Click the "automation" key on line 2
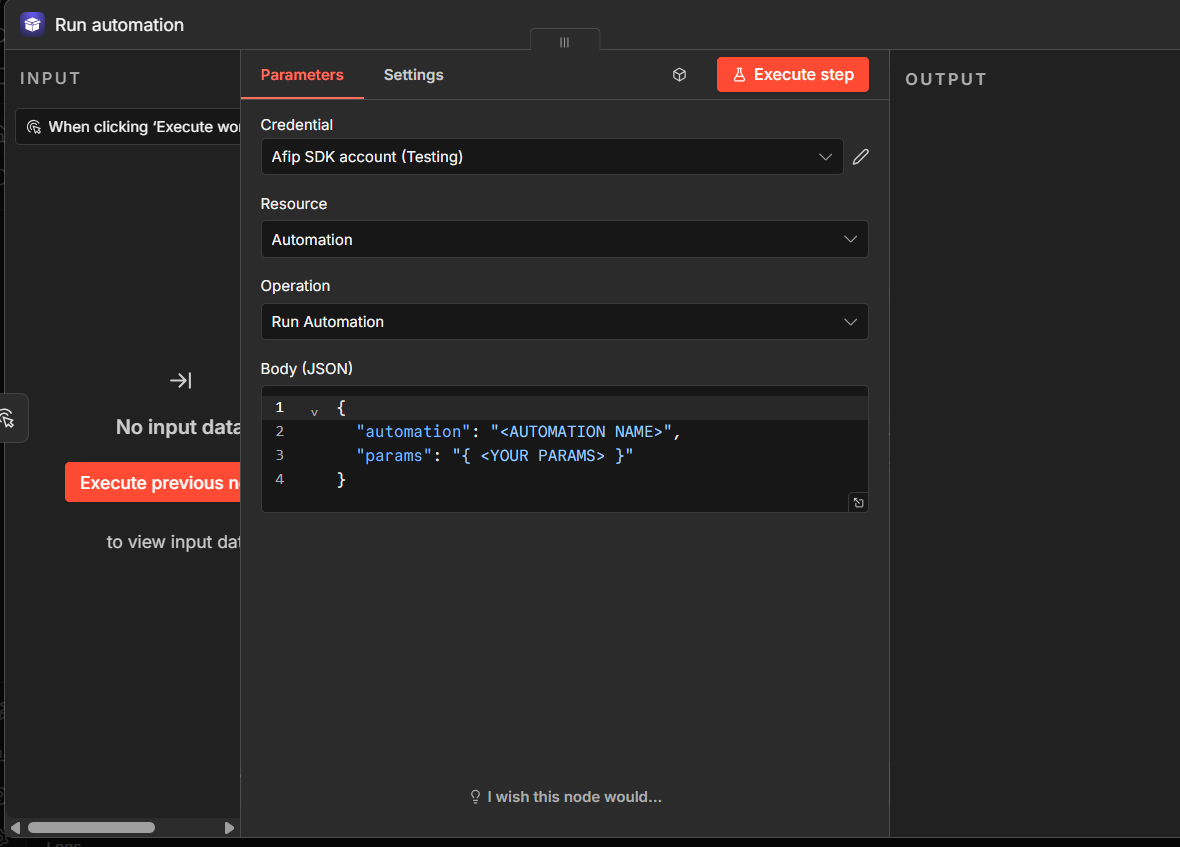The width and height of the screenshot is (1180, 847). click(413, 432)
